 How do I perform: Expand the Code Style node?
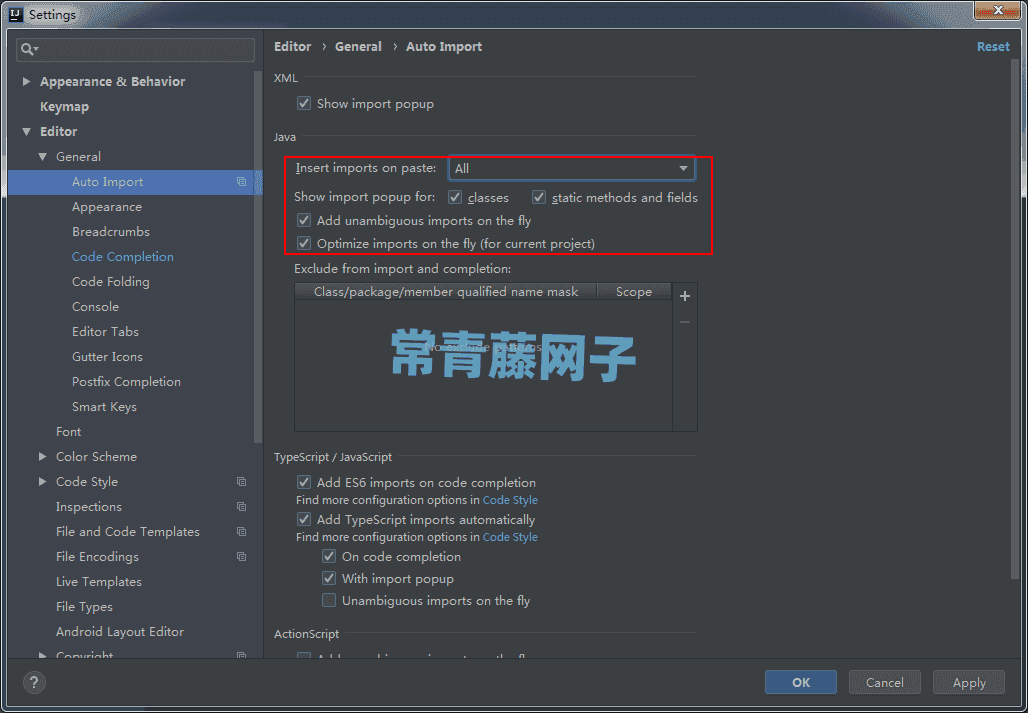point(43,482)
